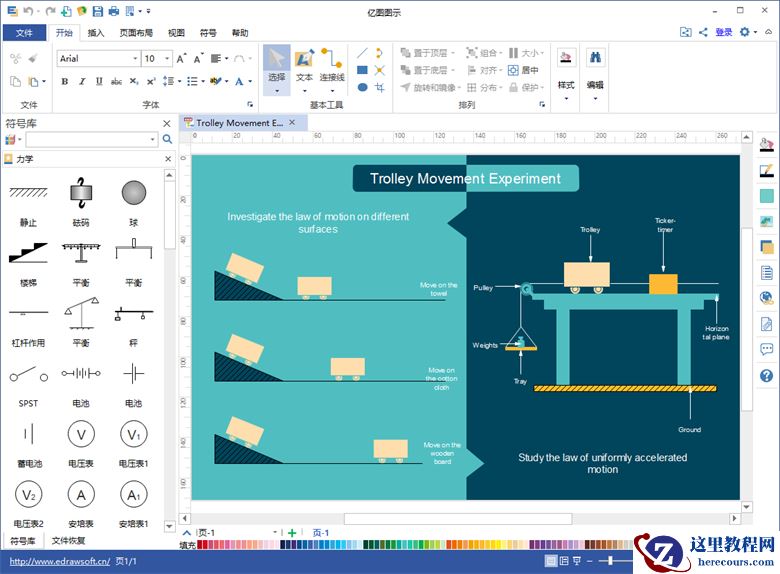This screenshot has height=574, width=780.
Task: Activate the 文本 text tool
Action: pyautogui.click(x=304, y=70)
